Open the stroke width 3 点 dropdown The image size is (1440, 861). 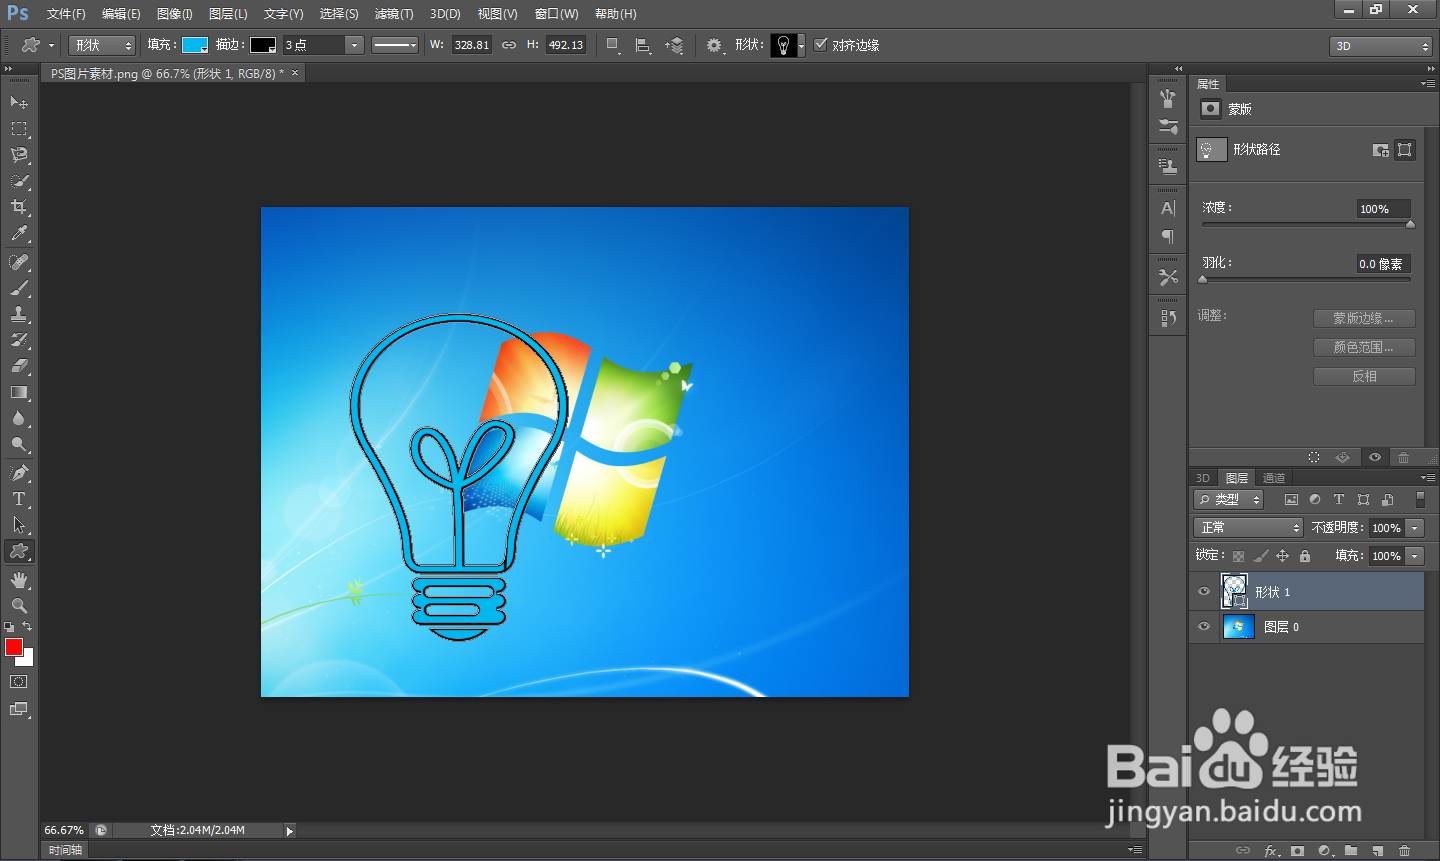click(354, 45)
